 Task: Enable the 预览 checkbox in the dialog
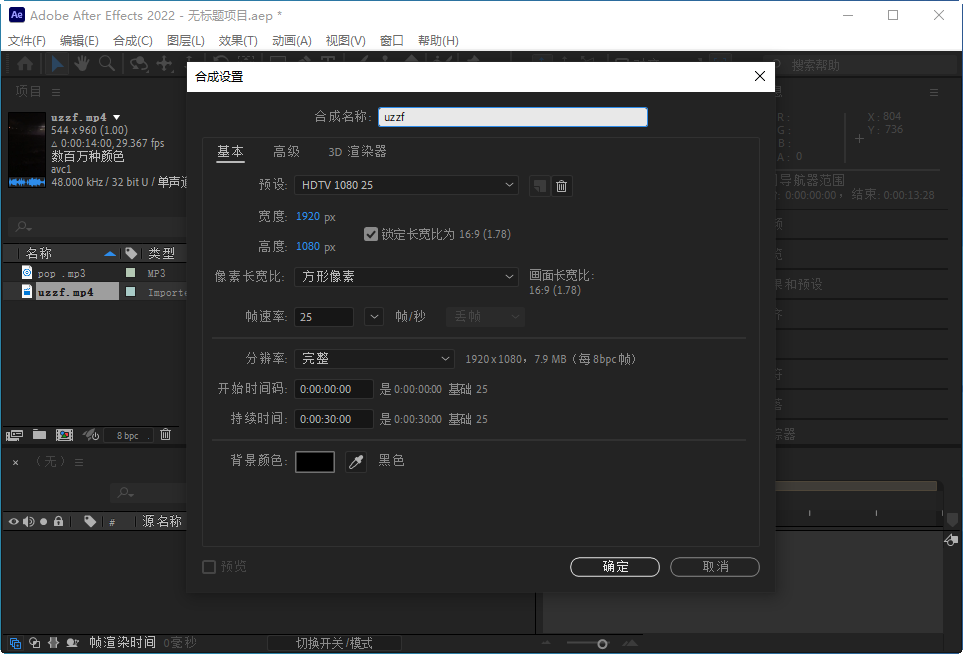coord(209,567)
